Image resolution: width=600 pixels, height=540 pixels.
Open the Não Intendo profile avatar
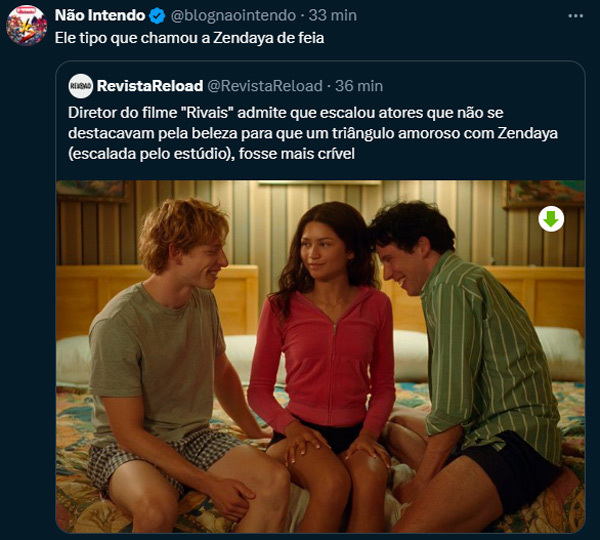(26, 25)
